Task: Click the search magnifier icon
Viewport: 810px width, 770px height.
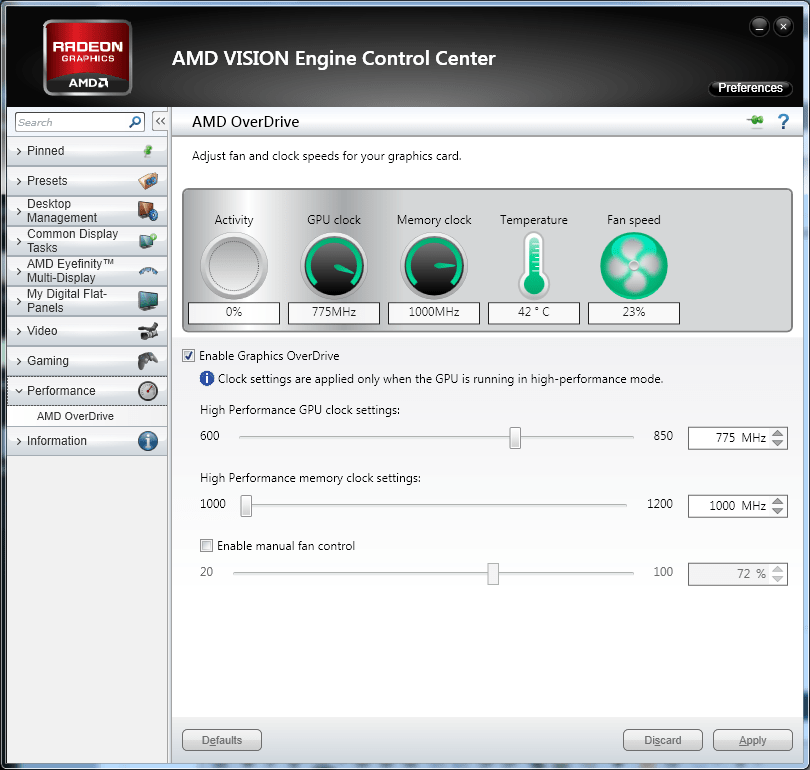Action: [135, 121]
